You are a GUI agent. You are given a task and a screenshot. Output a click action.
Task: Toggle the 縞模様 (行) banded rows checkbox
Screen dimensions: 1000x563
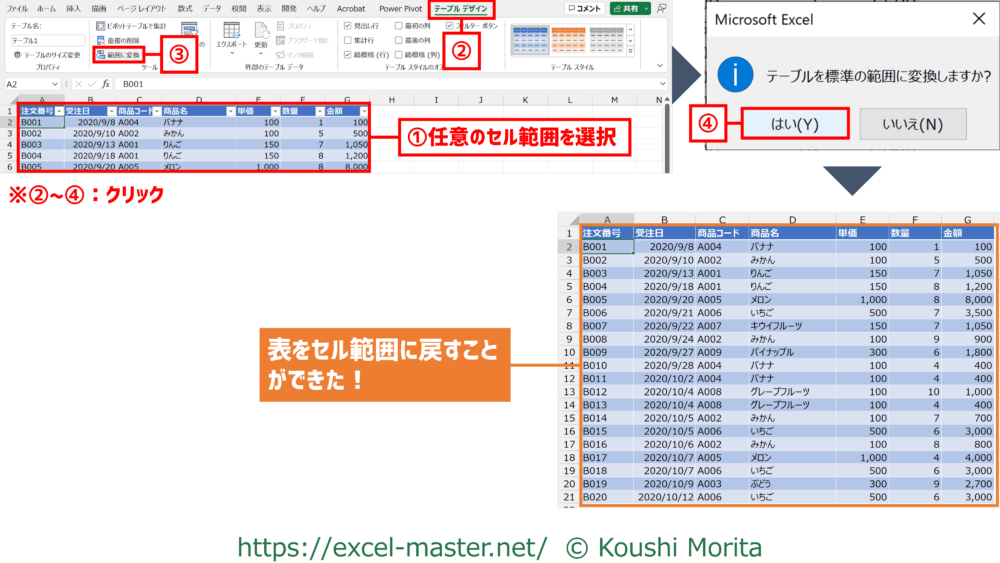click(x=347, y=55)
